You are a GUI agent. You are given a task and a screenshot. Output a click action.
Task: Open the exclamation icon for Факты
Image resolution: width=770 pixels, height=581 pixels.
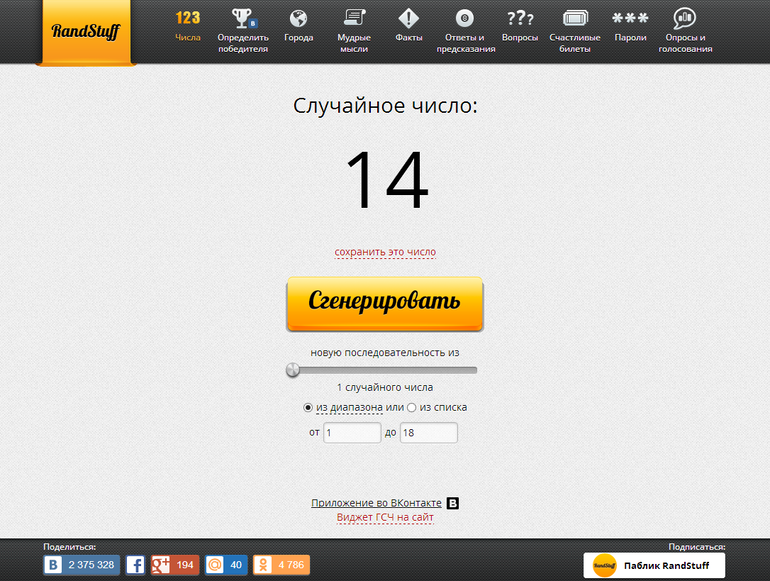[x=408, y=18]
